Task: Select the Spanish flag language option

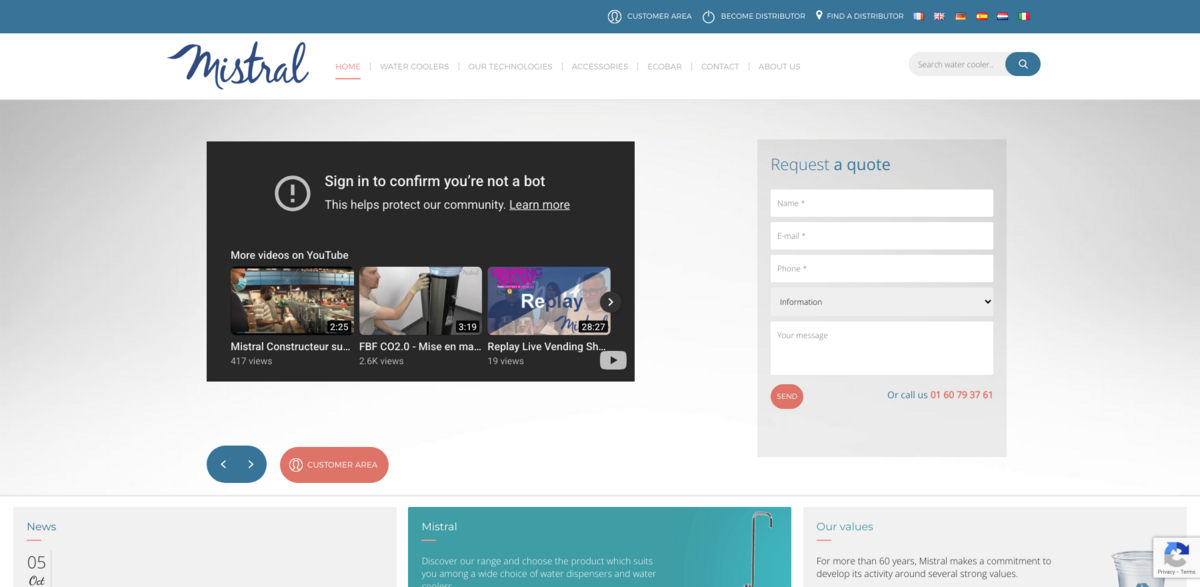Action: point(981,16)
